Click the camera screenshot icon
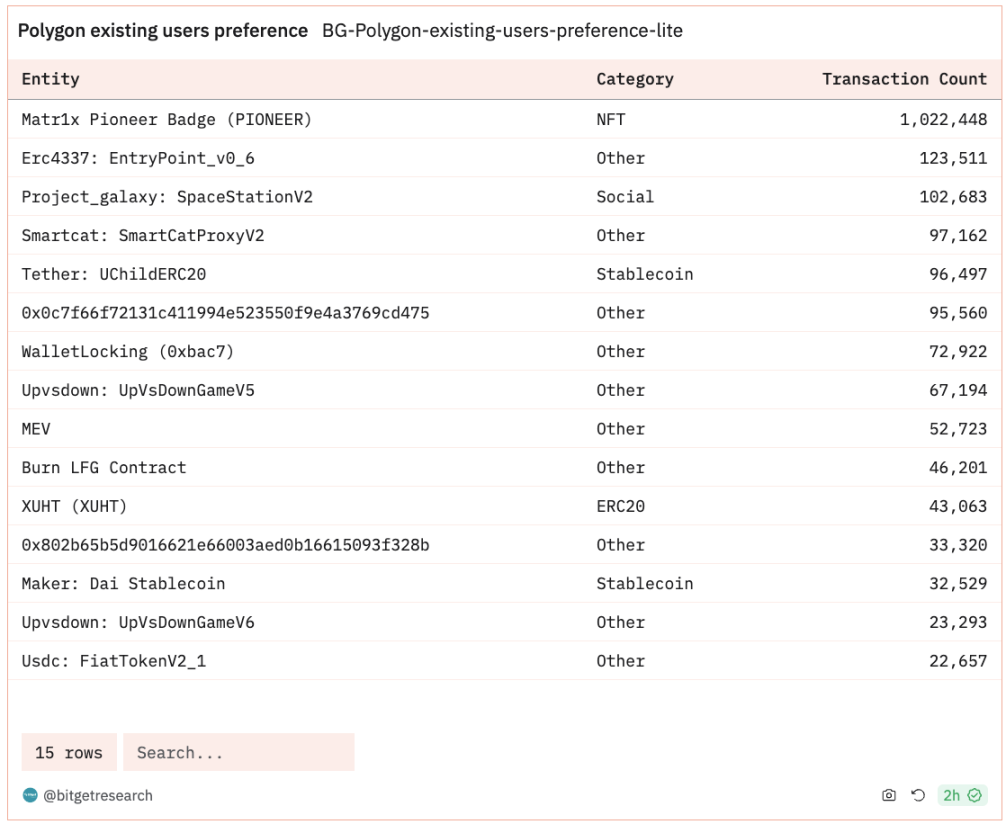Image resolution: width=1006 pixels, height=824 pixels. [x=889, y=795]
